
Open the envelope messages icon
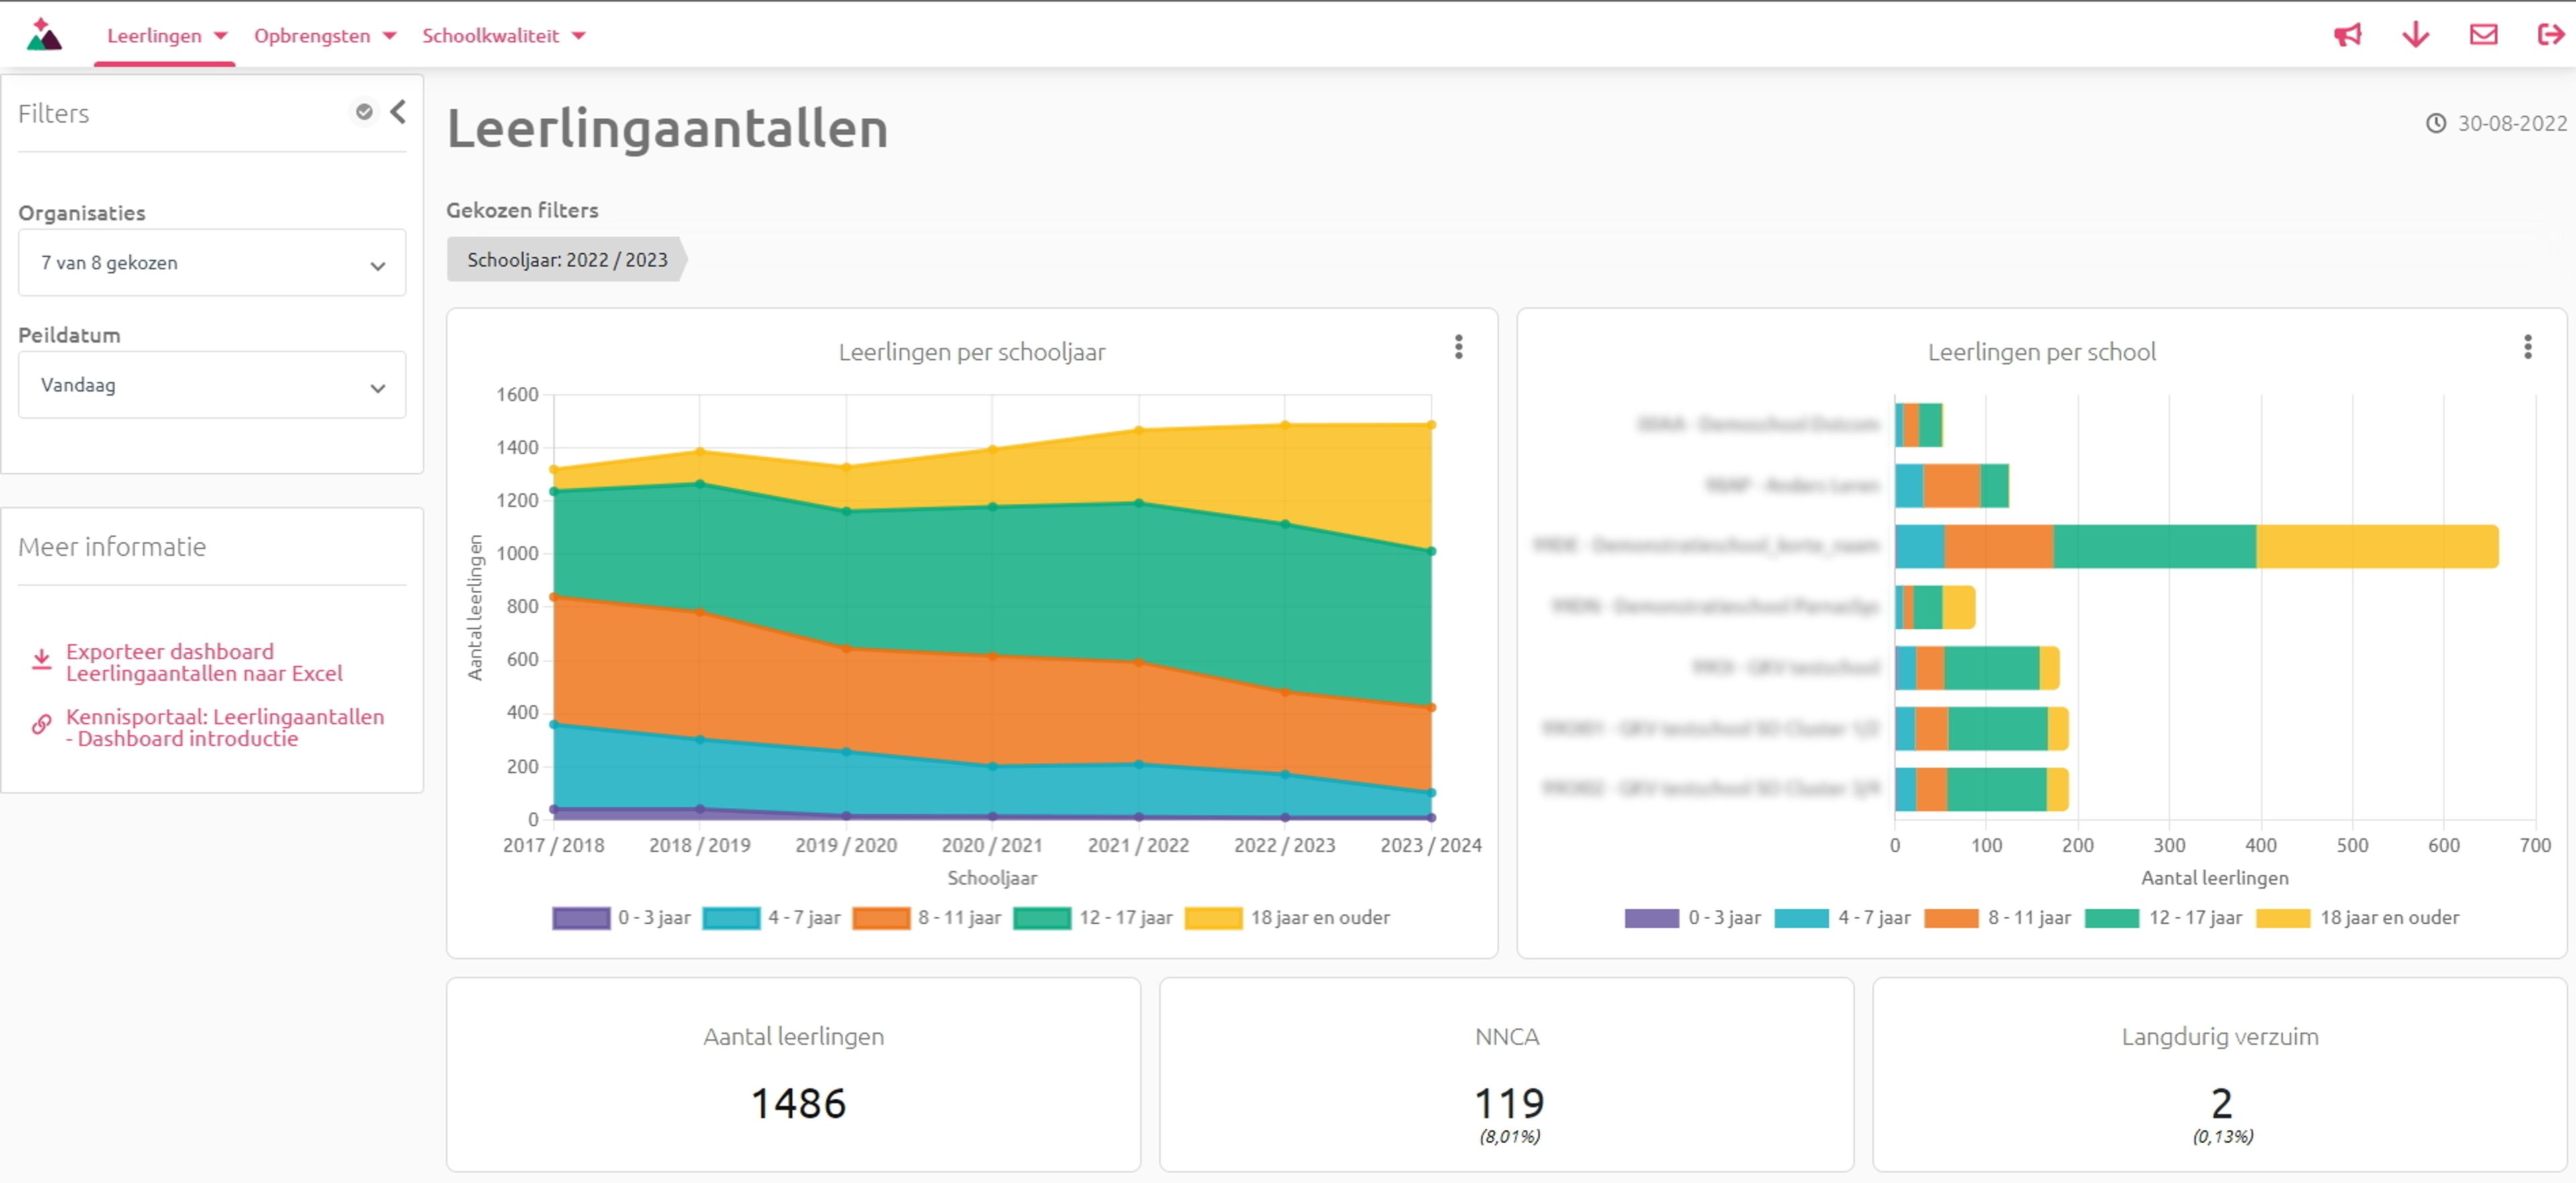[x=2483, y=36]
